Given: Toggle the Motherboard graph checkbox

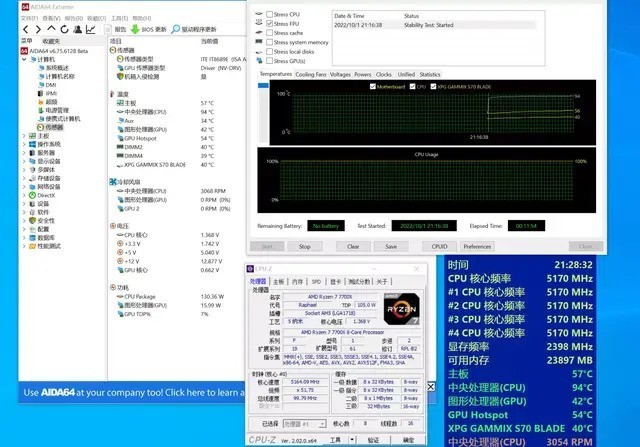Looking at the screenshot, I should click(373, 87).
